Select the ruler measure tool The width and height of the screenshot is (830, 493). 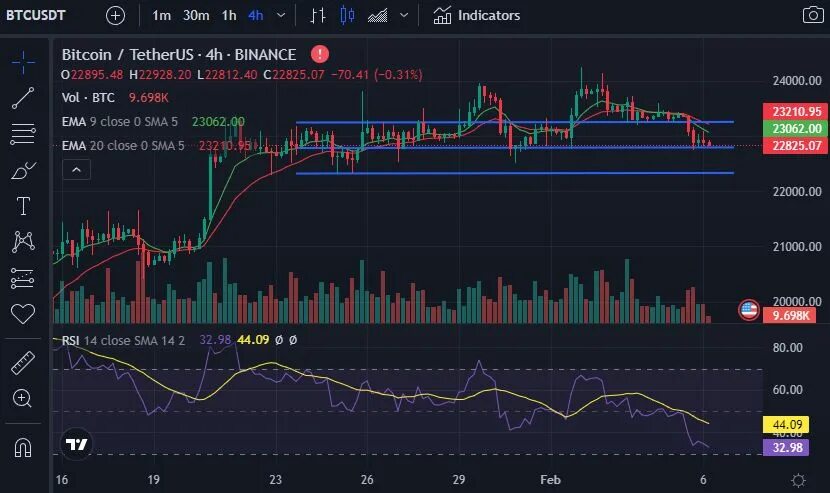click(x=23, y=363)
